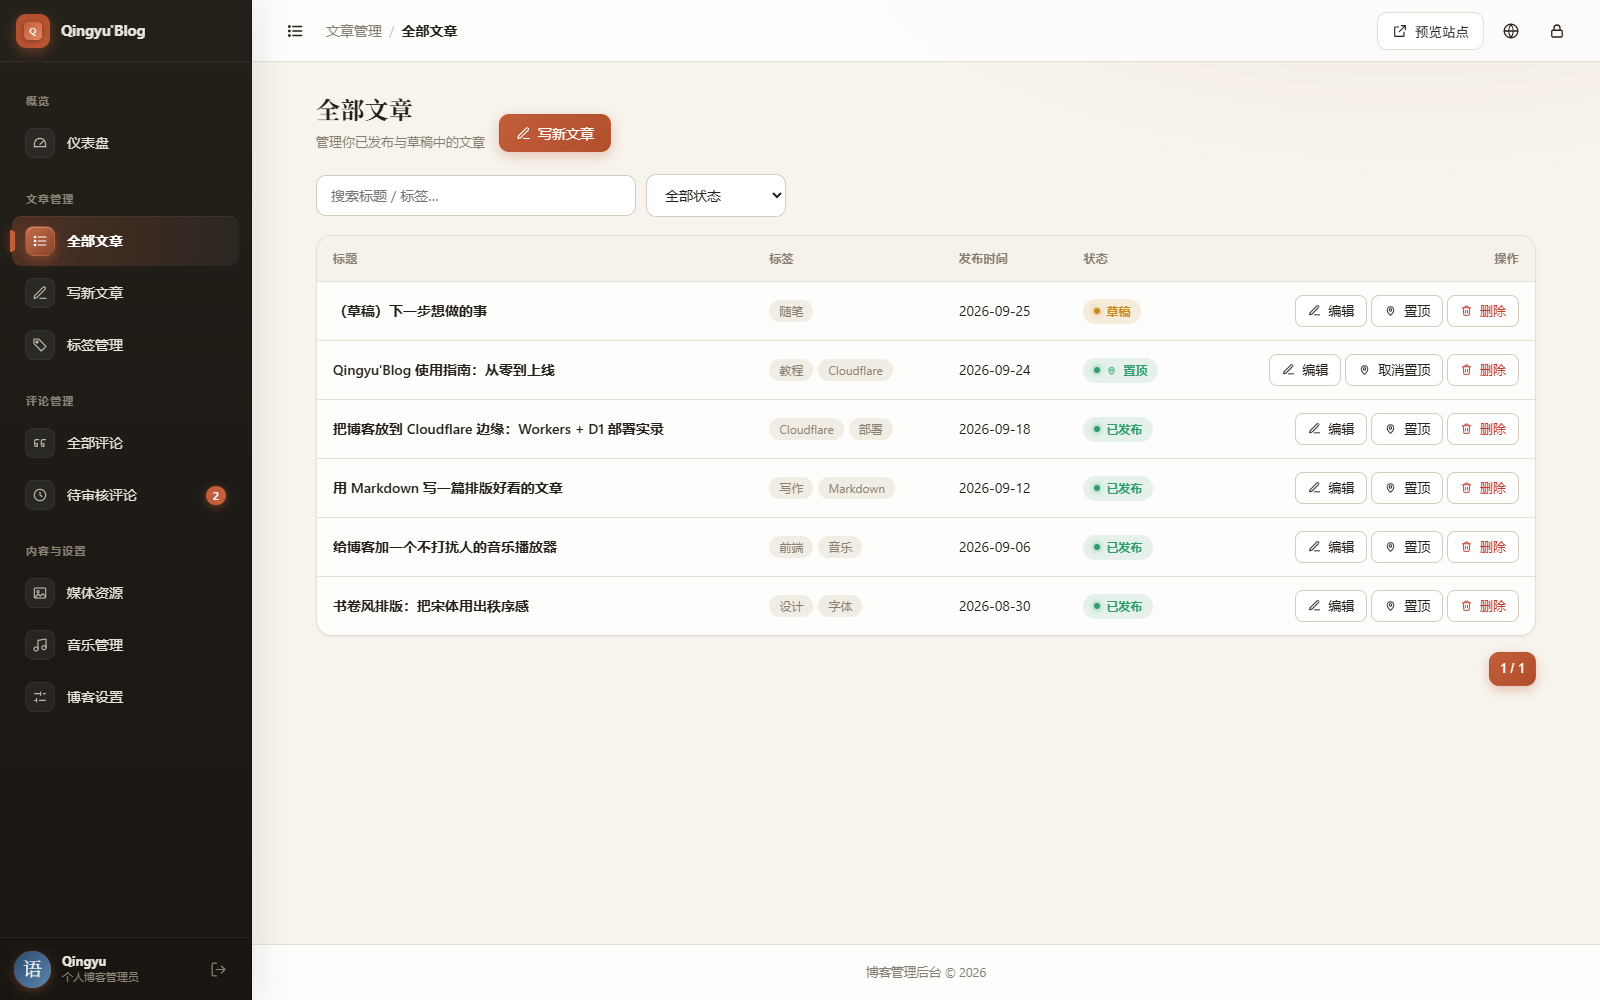The height and width of the screenshot is (1000, 1600).
Task: Delete the 书卷风排版 article
Action: tap(1483, 606)
